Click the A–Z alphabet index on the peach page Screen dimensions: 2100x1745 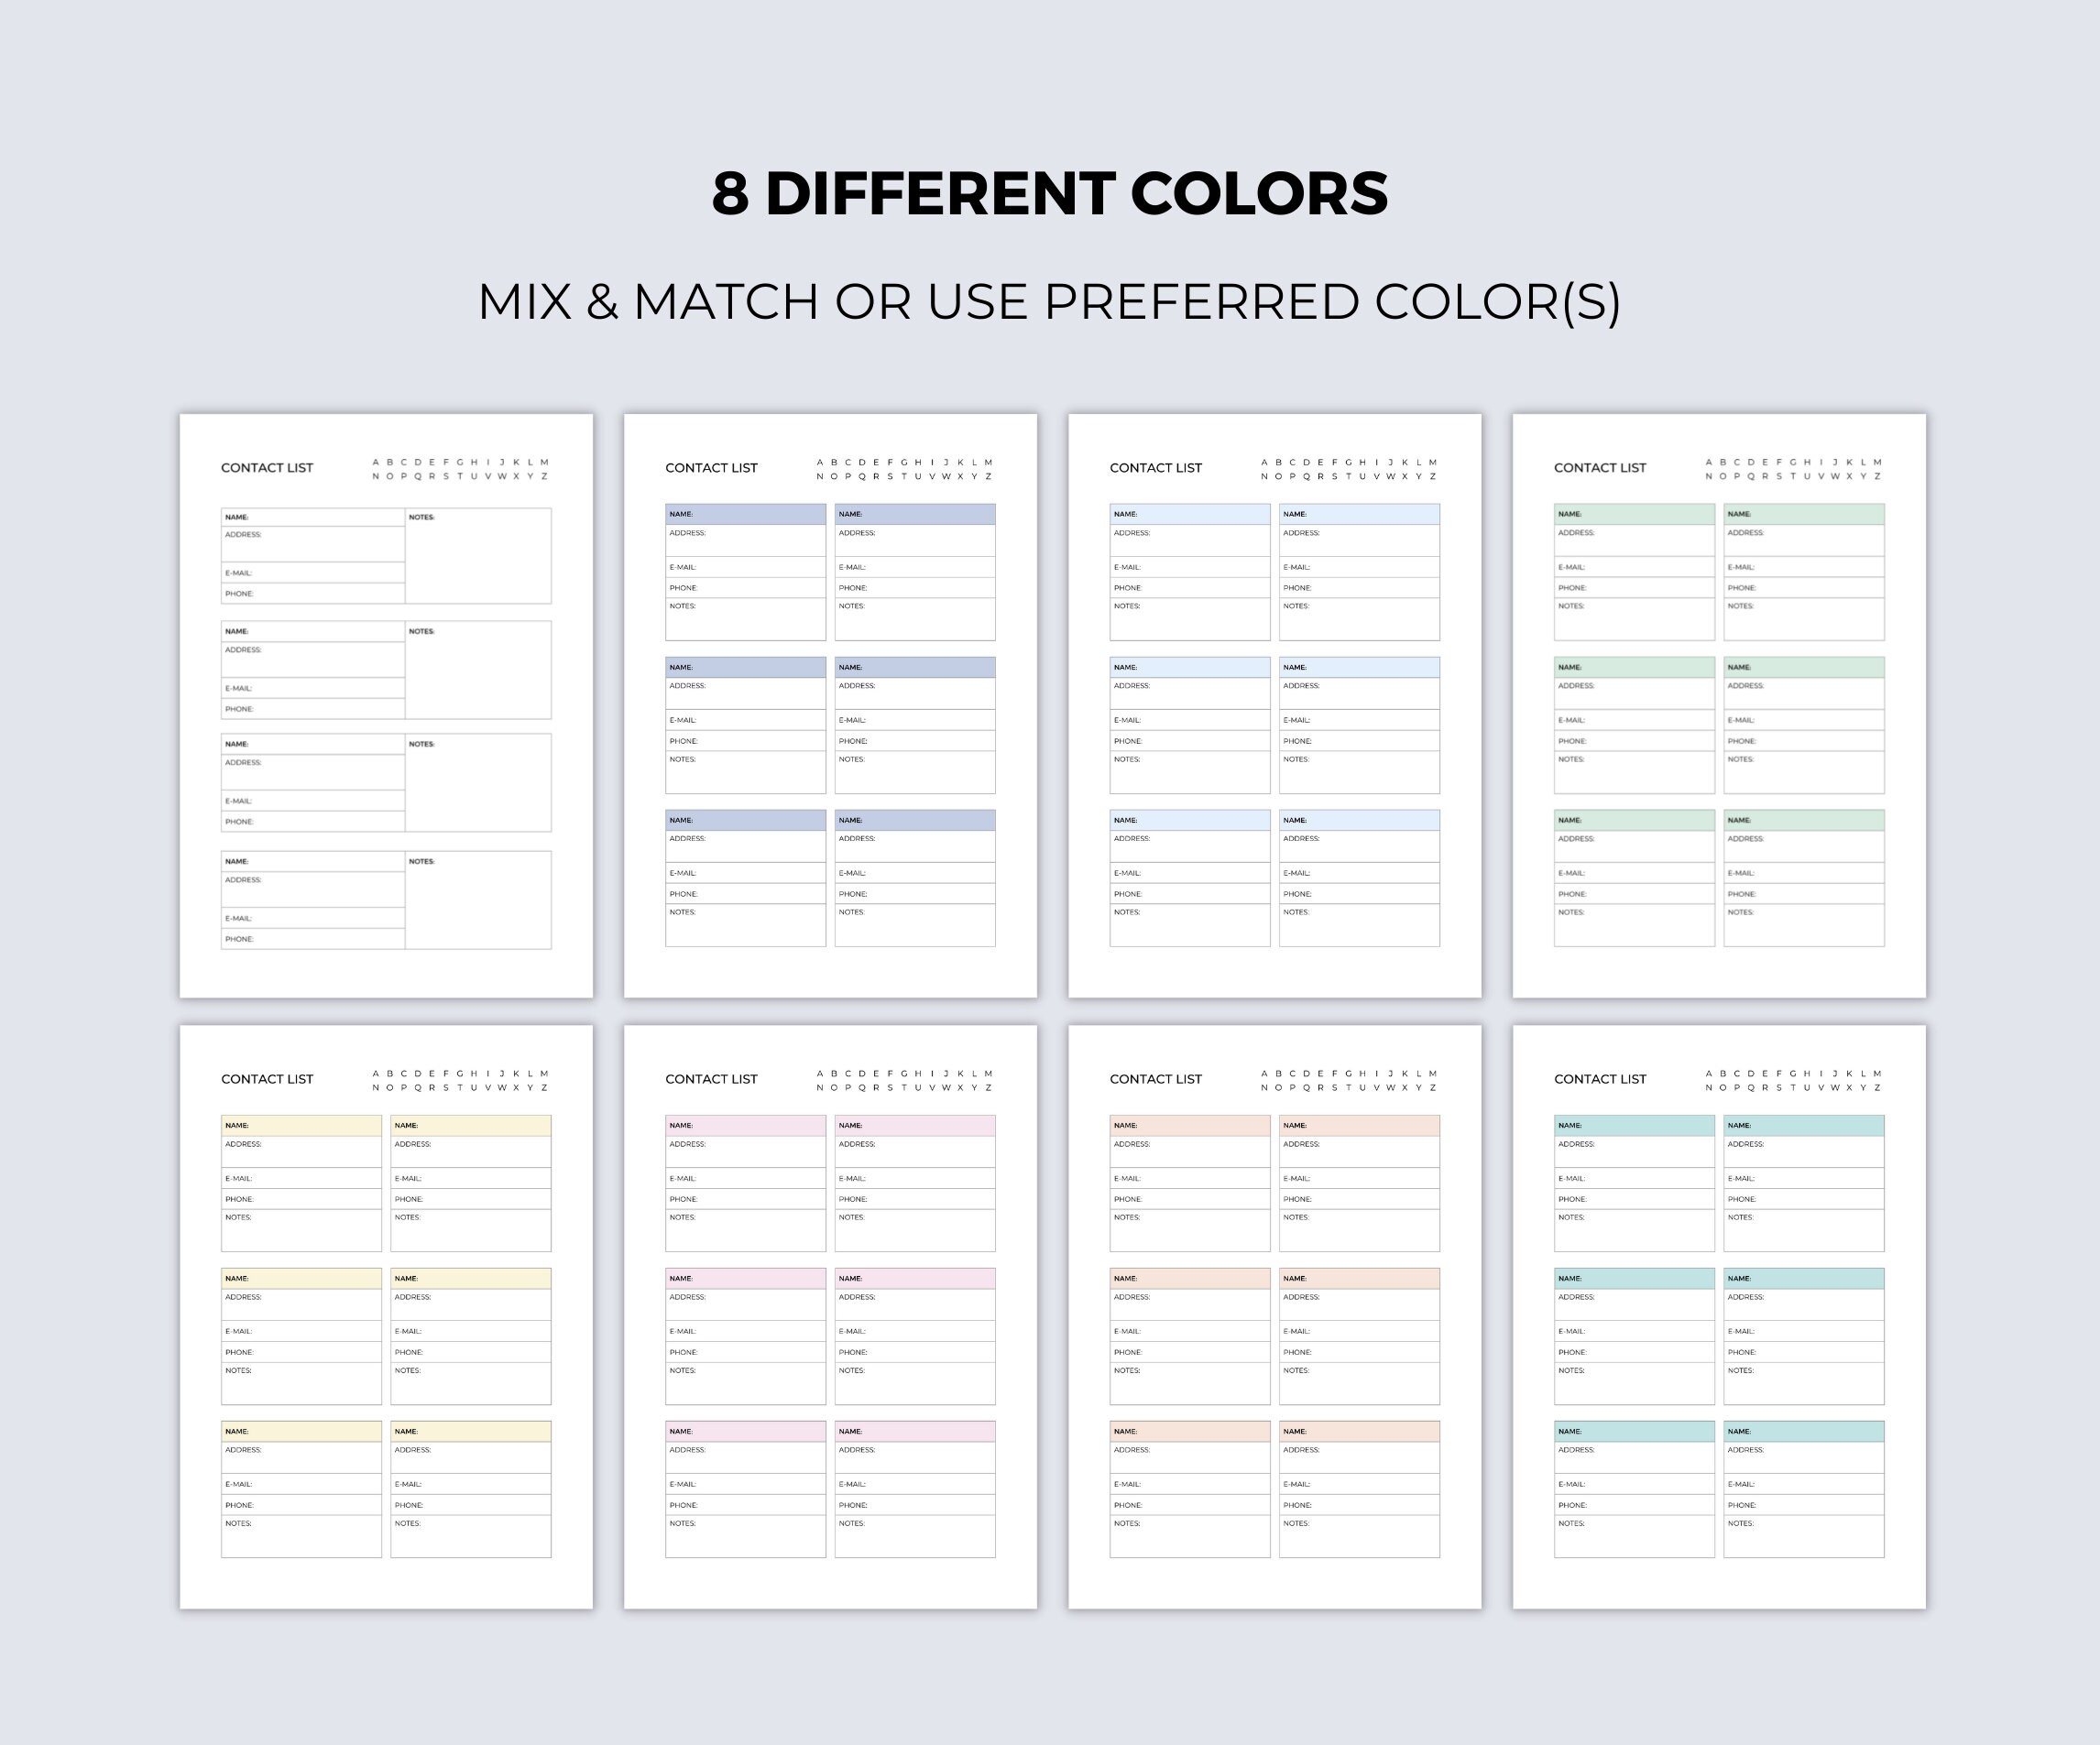1349,1080
